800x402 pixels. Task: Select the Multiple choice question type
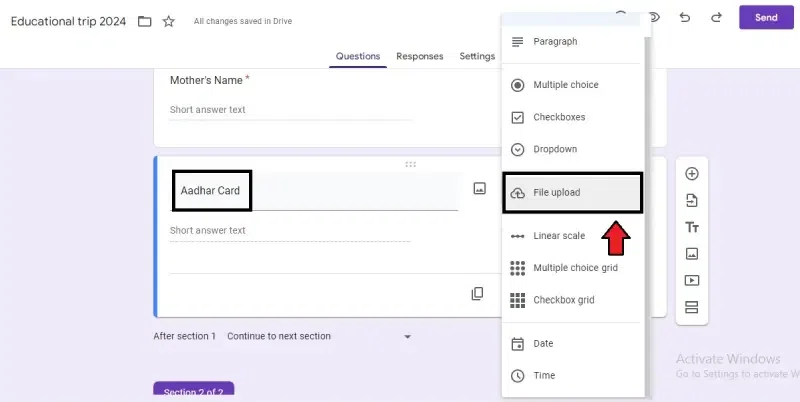[x=565, y=85]
